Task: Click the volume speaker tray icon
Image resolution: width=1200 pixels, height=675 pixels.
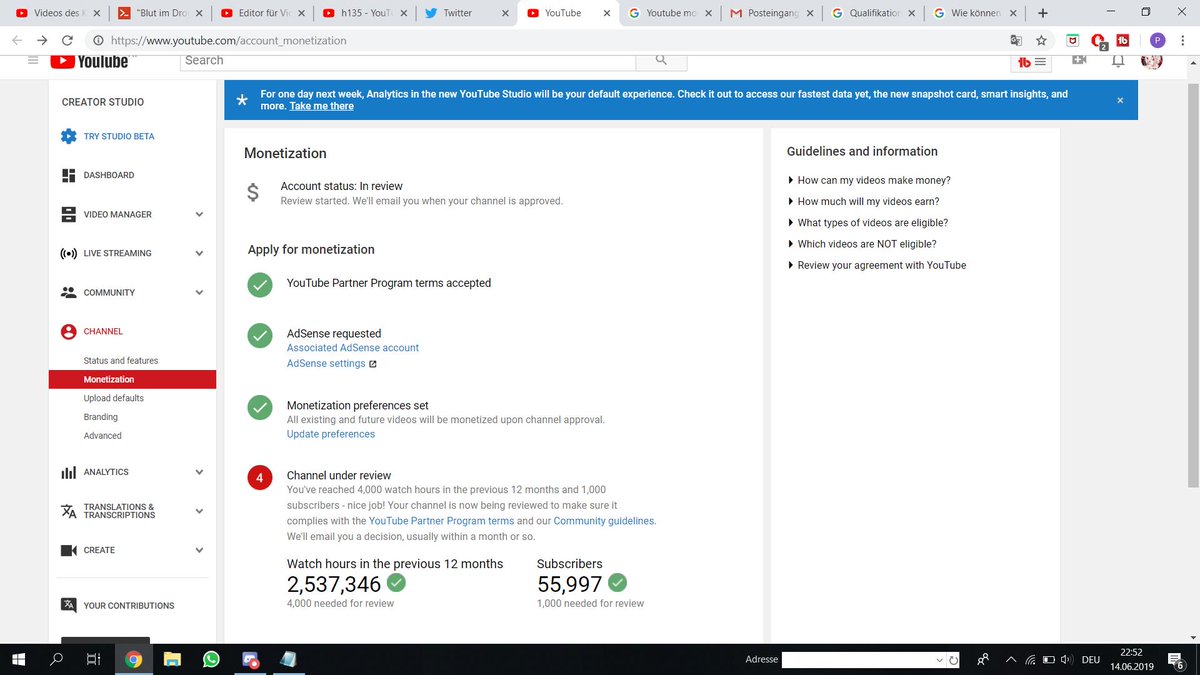Action: click(x=1067, y=660)
